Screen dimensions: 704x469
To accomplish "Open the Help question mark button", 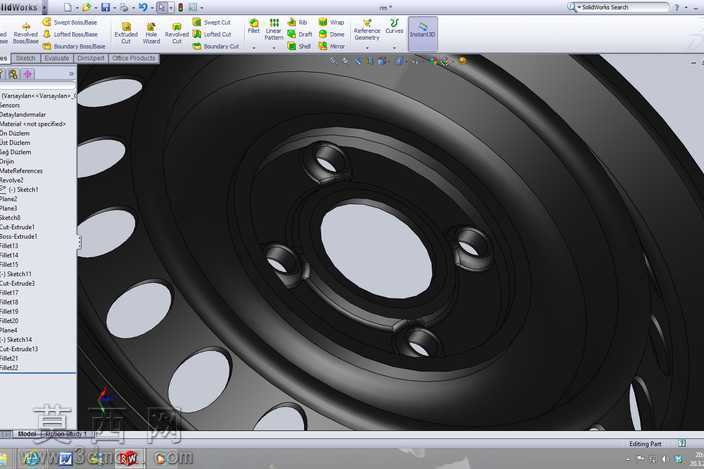I will pos(676,7).
